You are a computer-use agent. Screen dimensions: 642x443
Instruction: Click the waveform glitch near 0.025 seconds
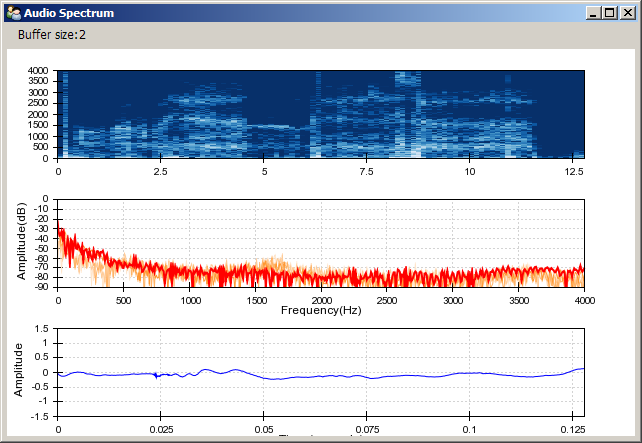[156, 376]
